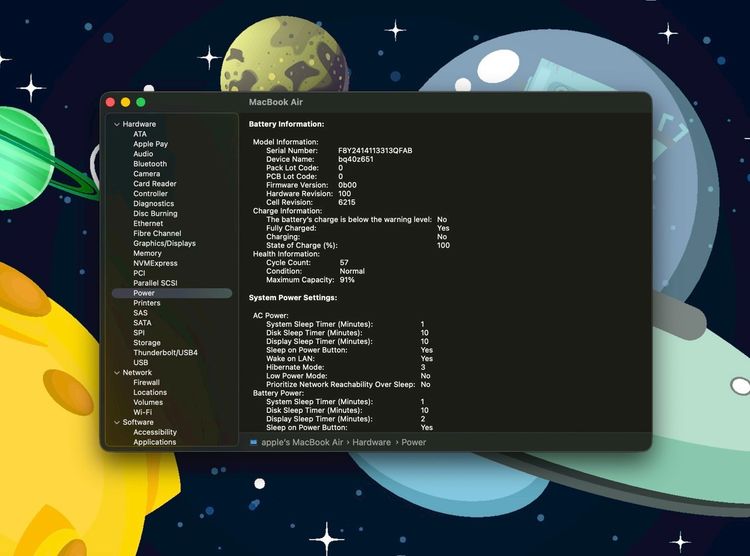Open Applications under Software
Image resolution: width=750 pixels, height=556 pixels.
(154, 442)
